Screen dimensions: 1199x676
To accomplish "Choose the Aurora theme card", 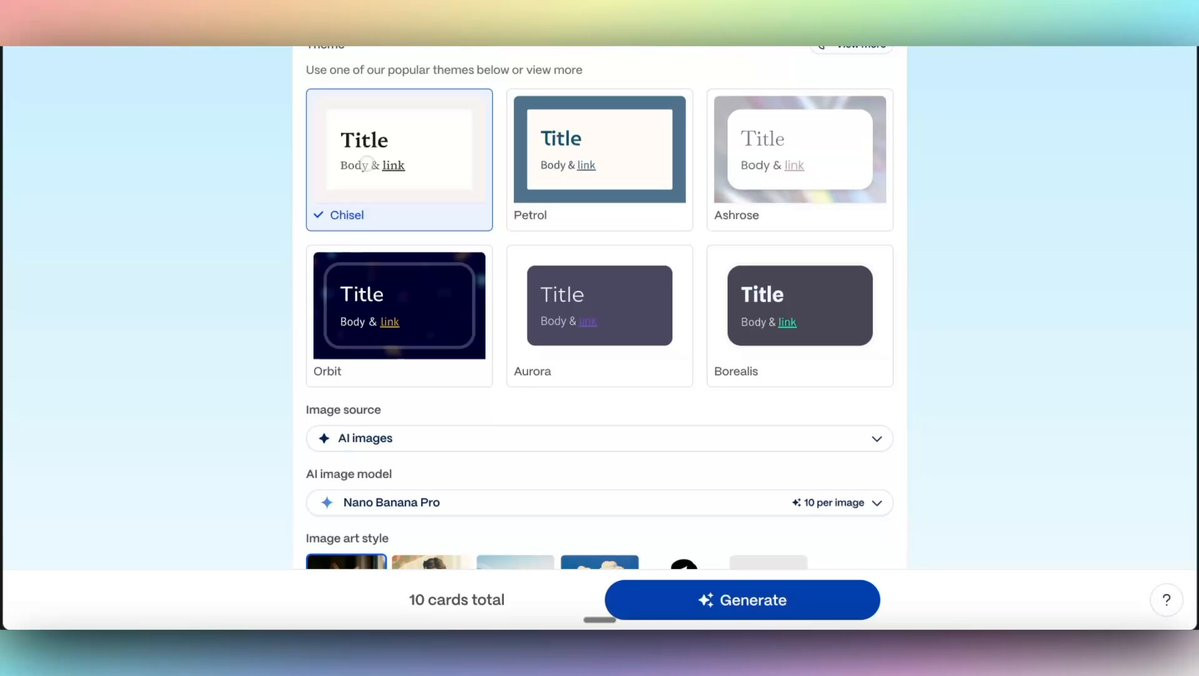I will tap(600, 315).
